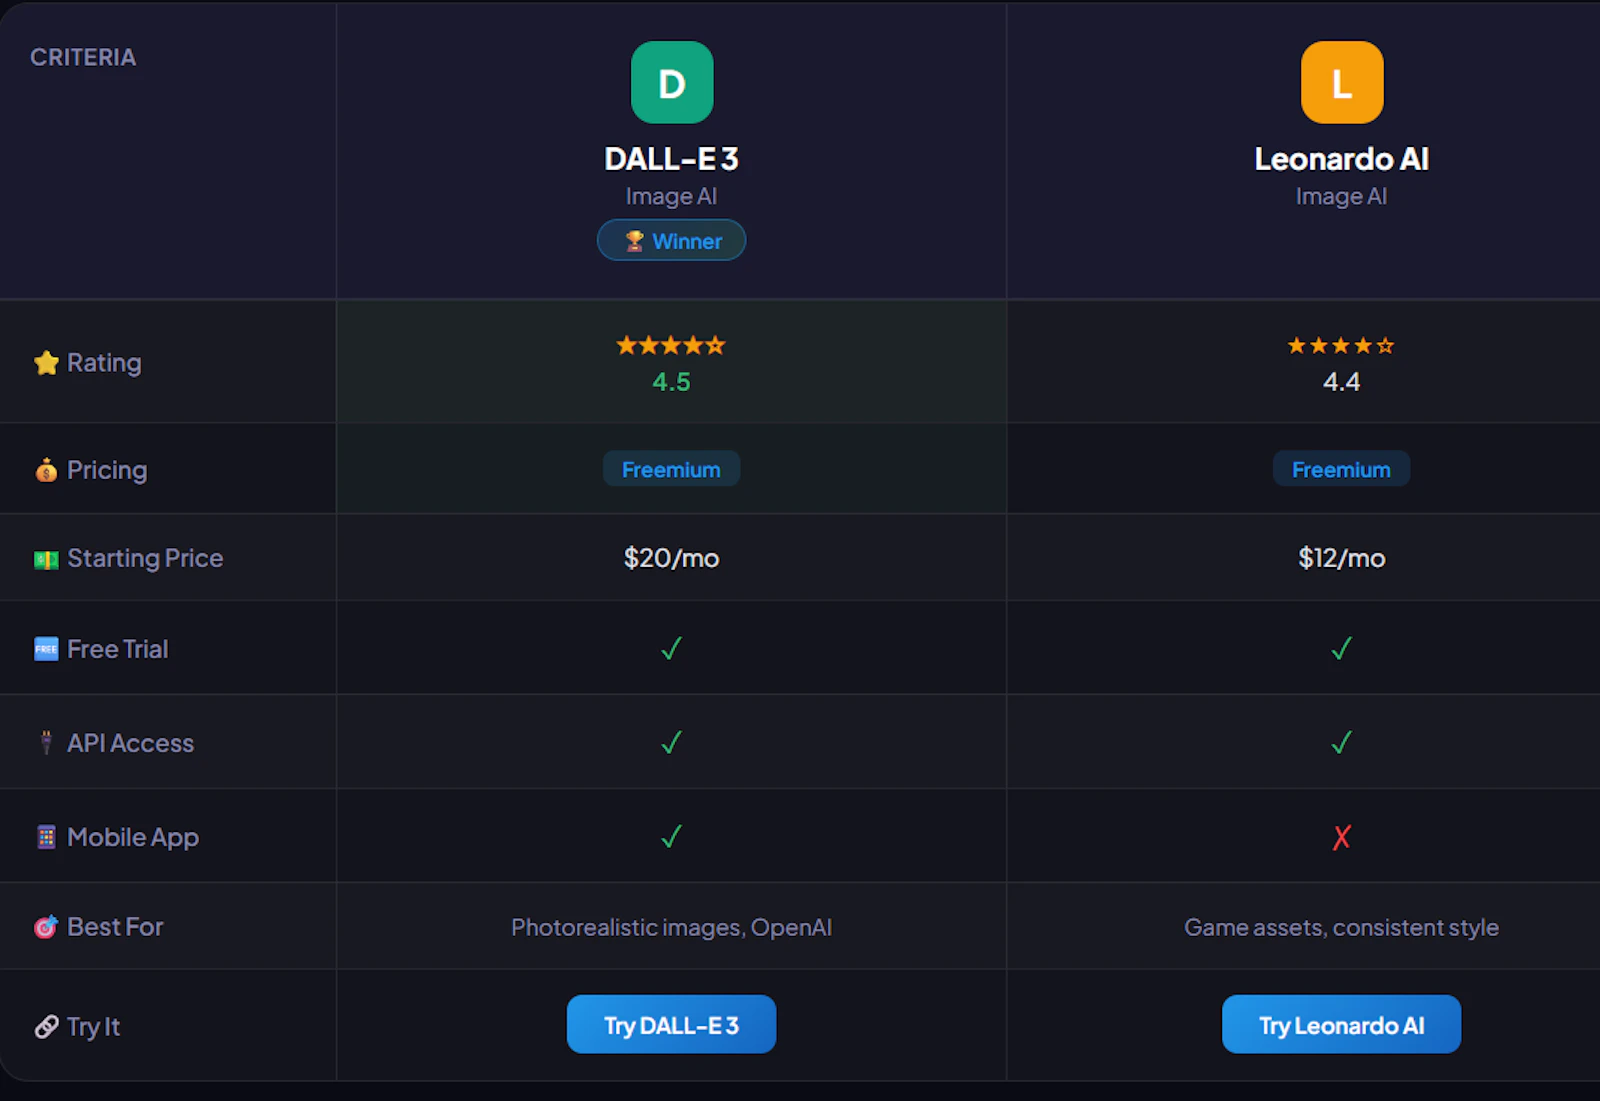Click DALL-E 3 Free Trial checkmark
1600x1101 pixels.
(672, 649)
